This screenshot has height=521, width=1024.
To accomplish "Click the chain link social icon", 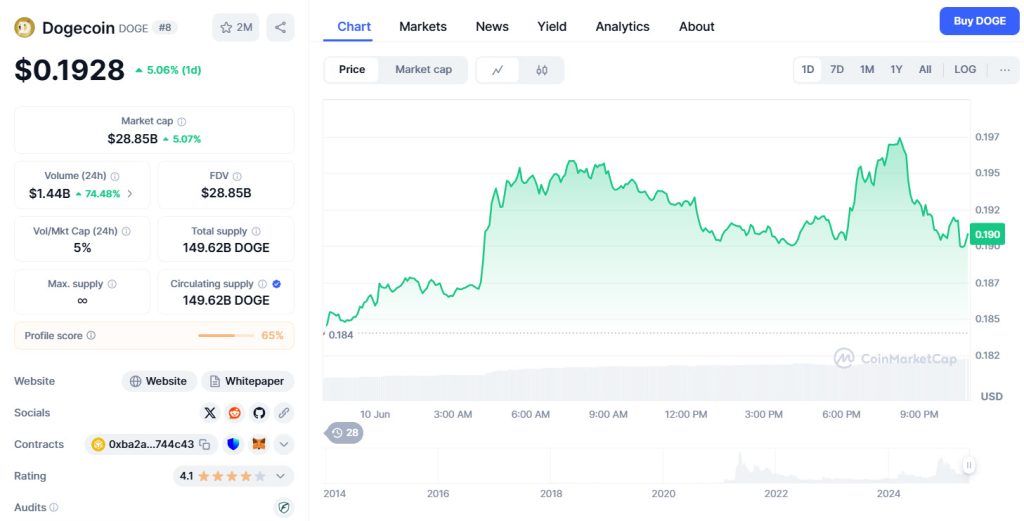I will (283, 413).
